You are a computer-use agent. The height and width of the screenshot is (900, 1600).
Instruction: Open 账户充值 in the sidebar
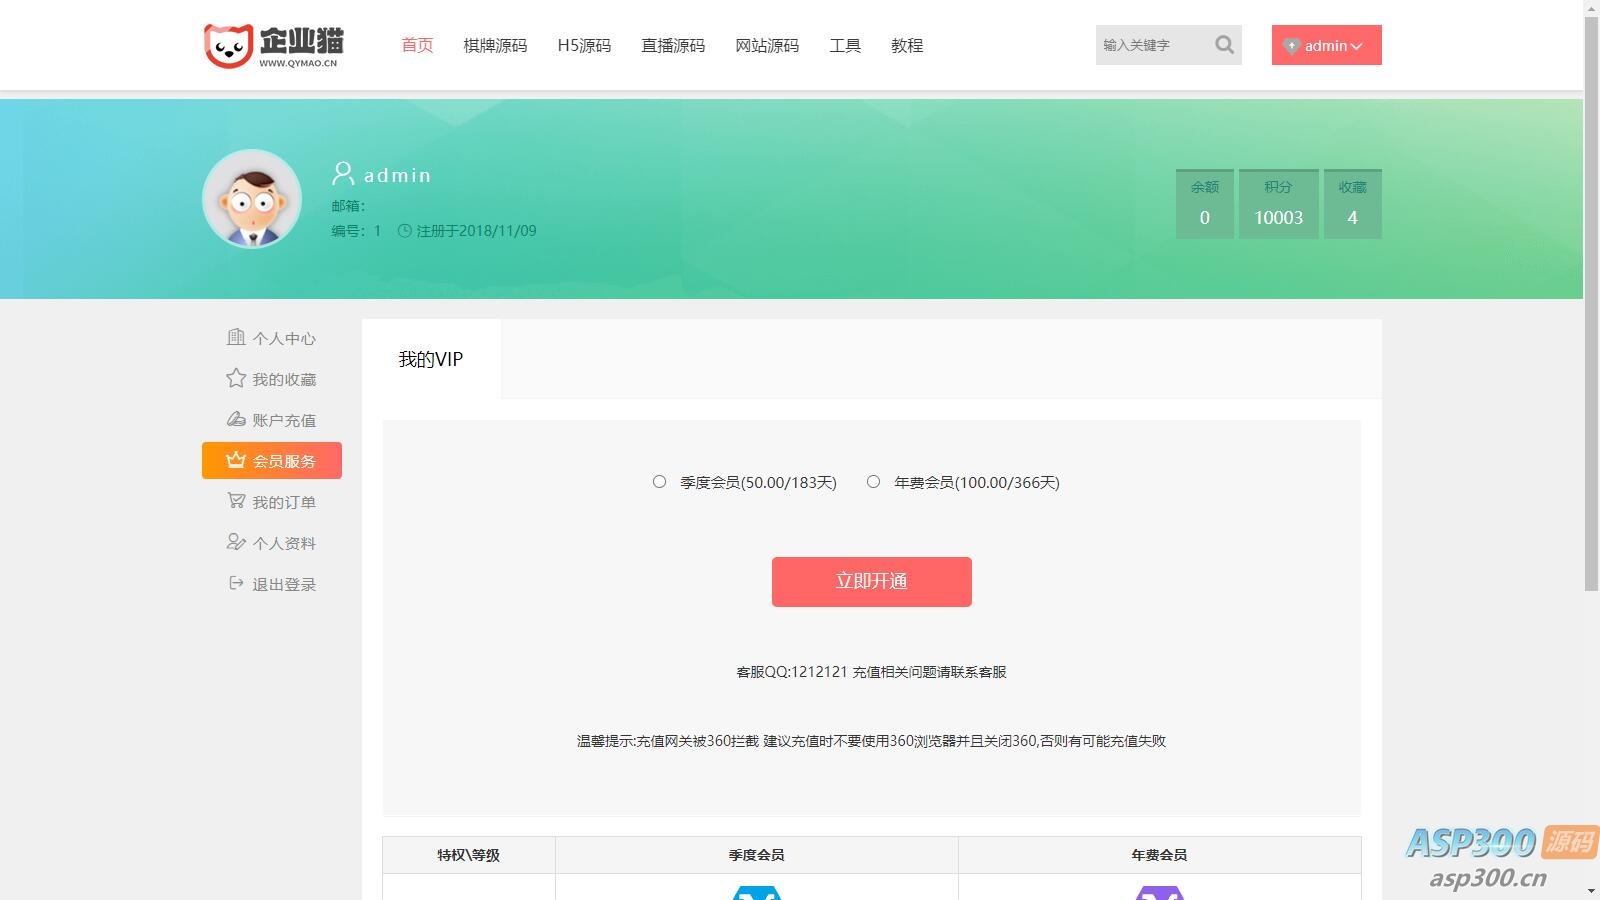[272, 420]
